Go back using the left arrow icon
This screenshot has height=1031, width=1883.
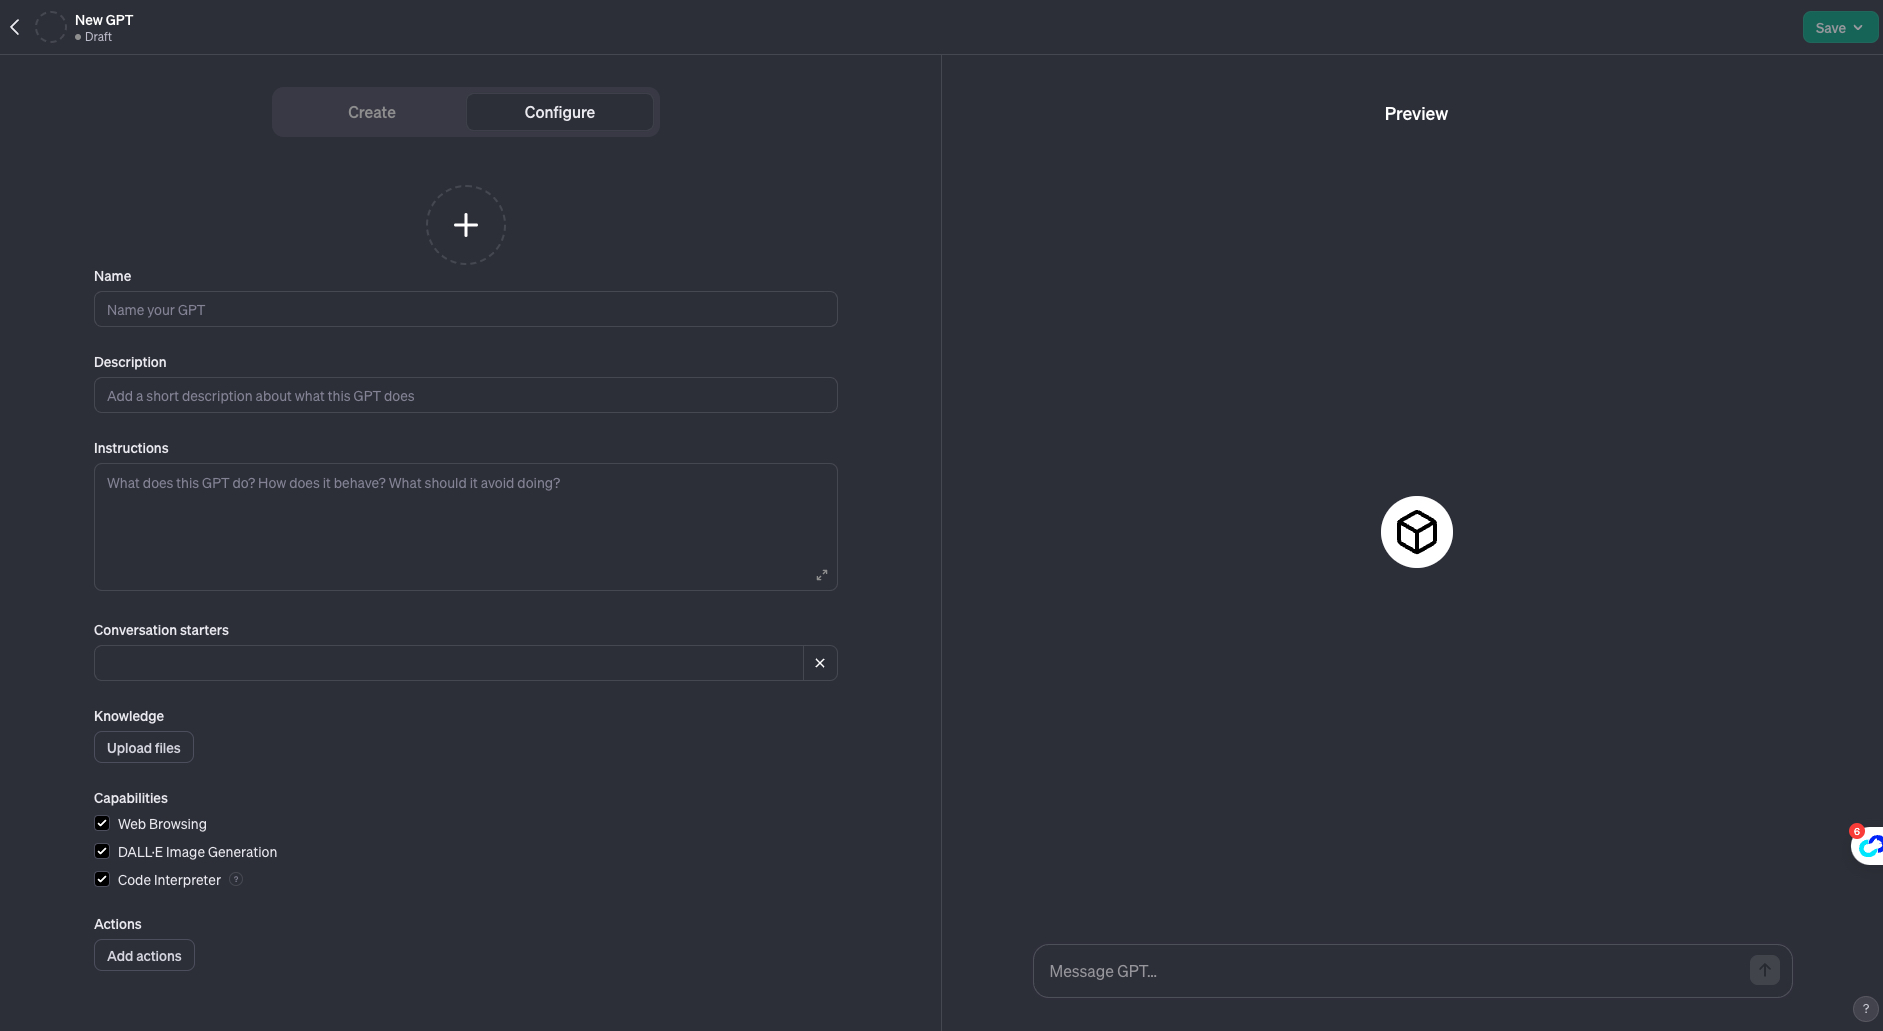(15, 27)
